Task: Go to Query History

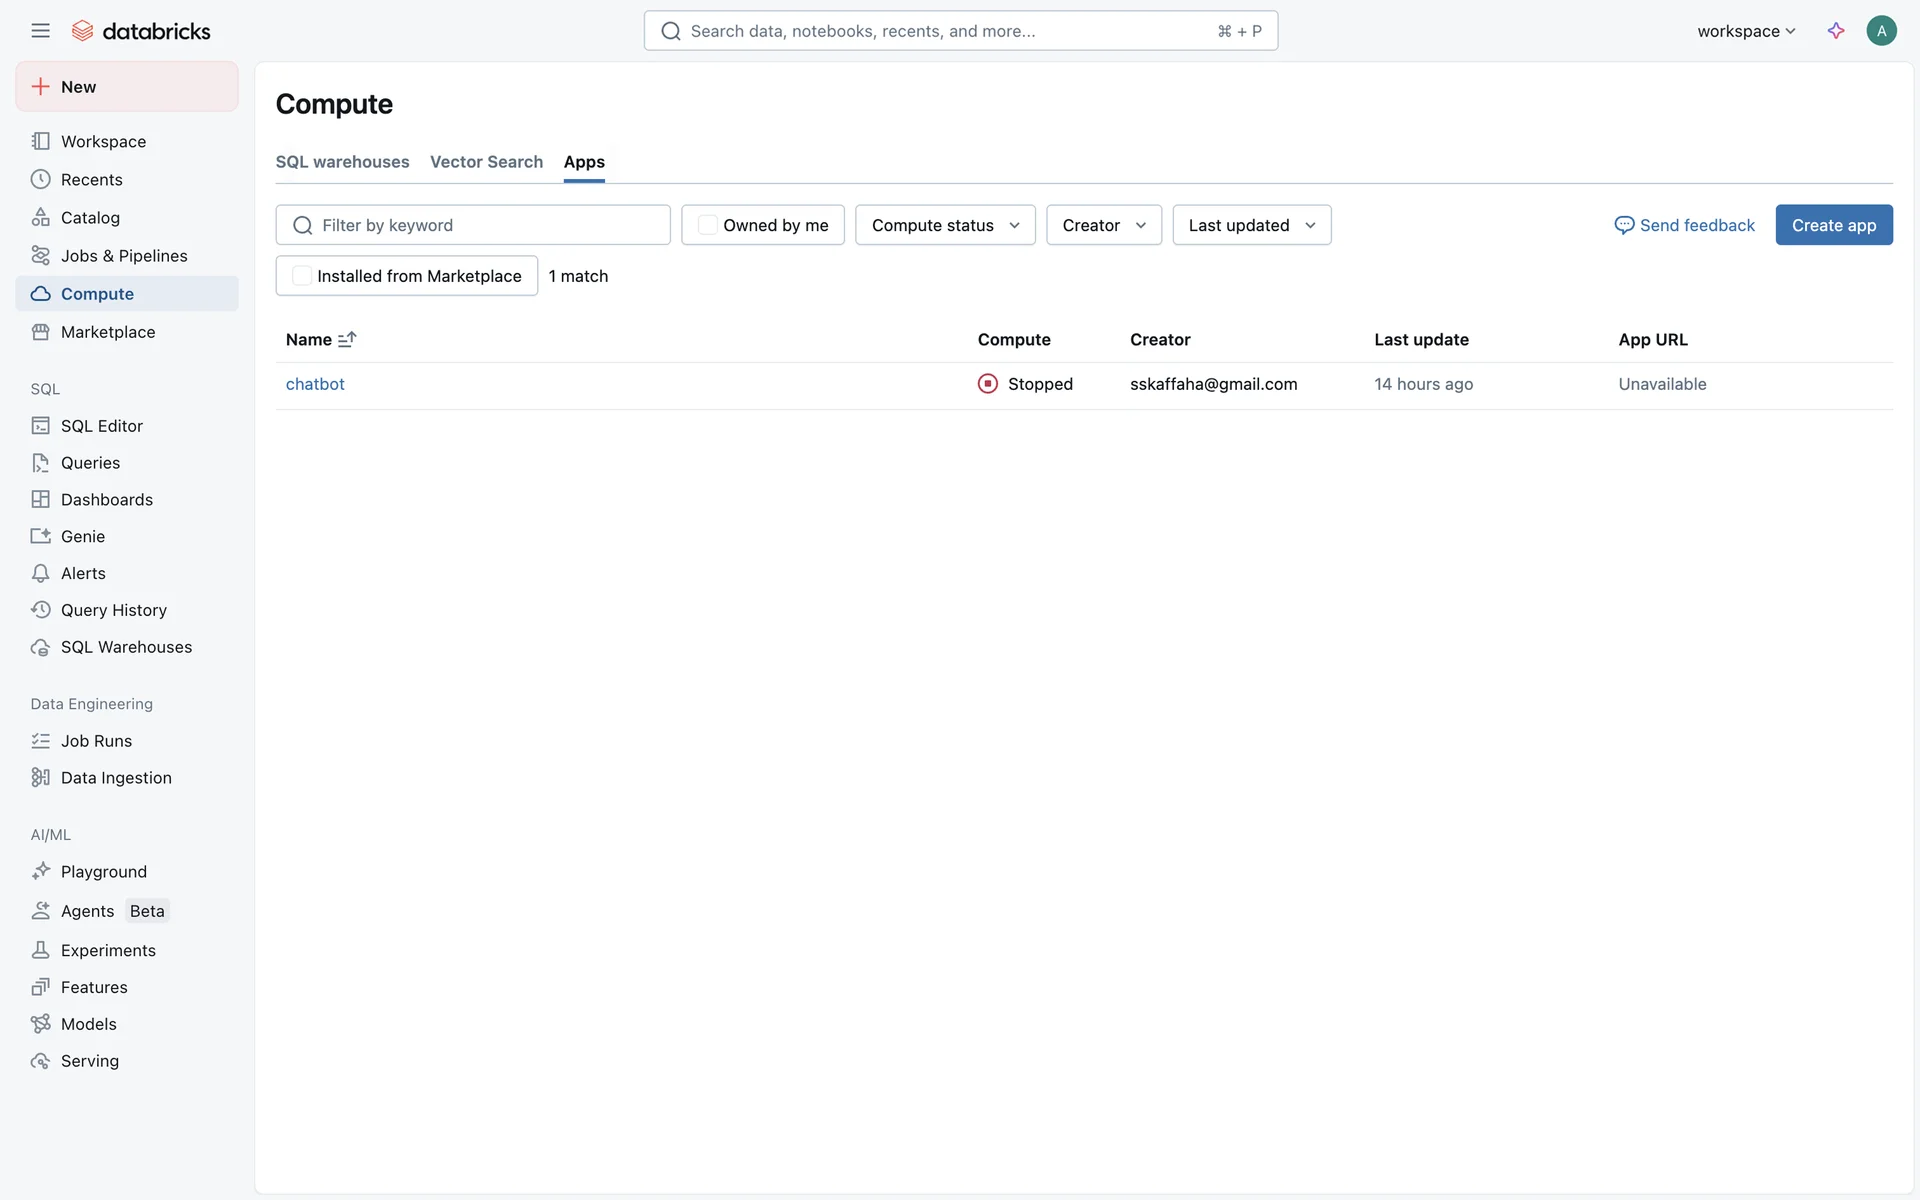Action: pos(113,610)
